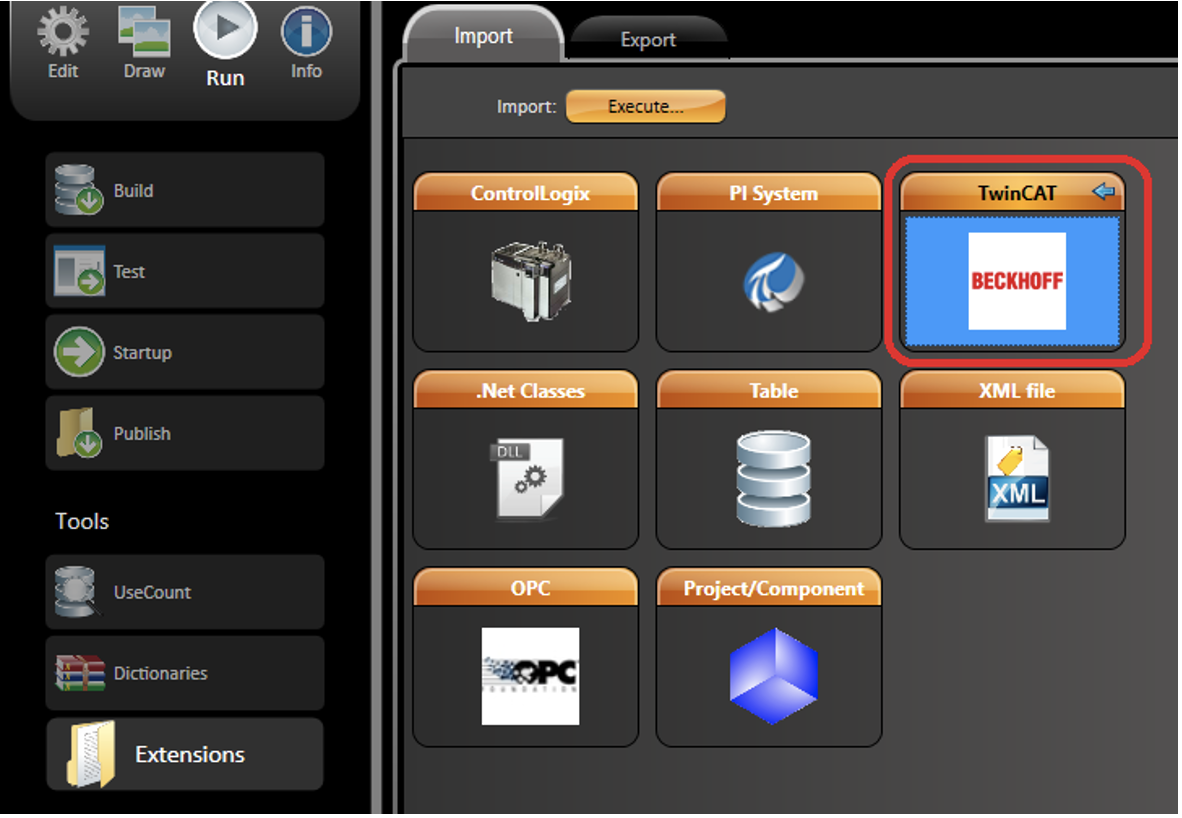This screenshot has height=818, width=1182.
Task: Open the Extensions tool text
Action: 190,755
